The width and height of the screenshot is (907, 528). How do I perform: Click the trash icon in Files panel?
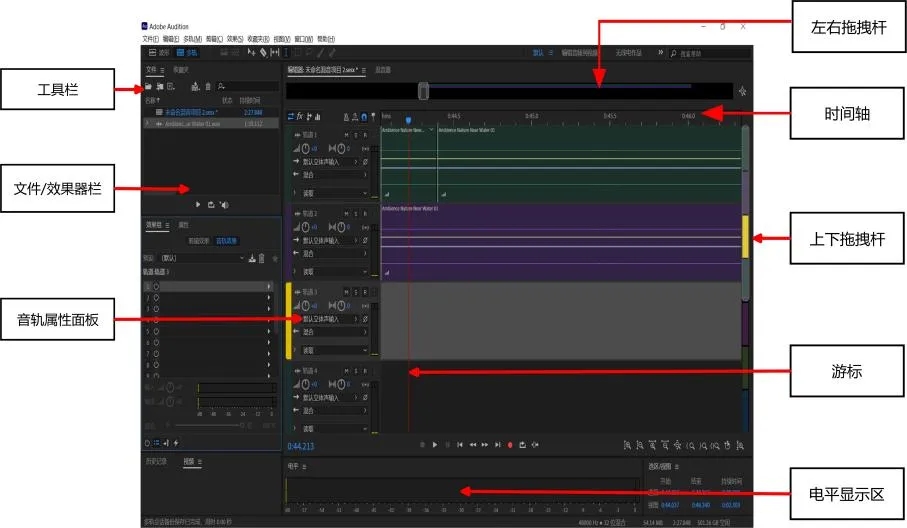208,86
